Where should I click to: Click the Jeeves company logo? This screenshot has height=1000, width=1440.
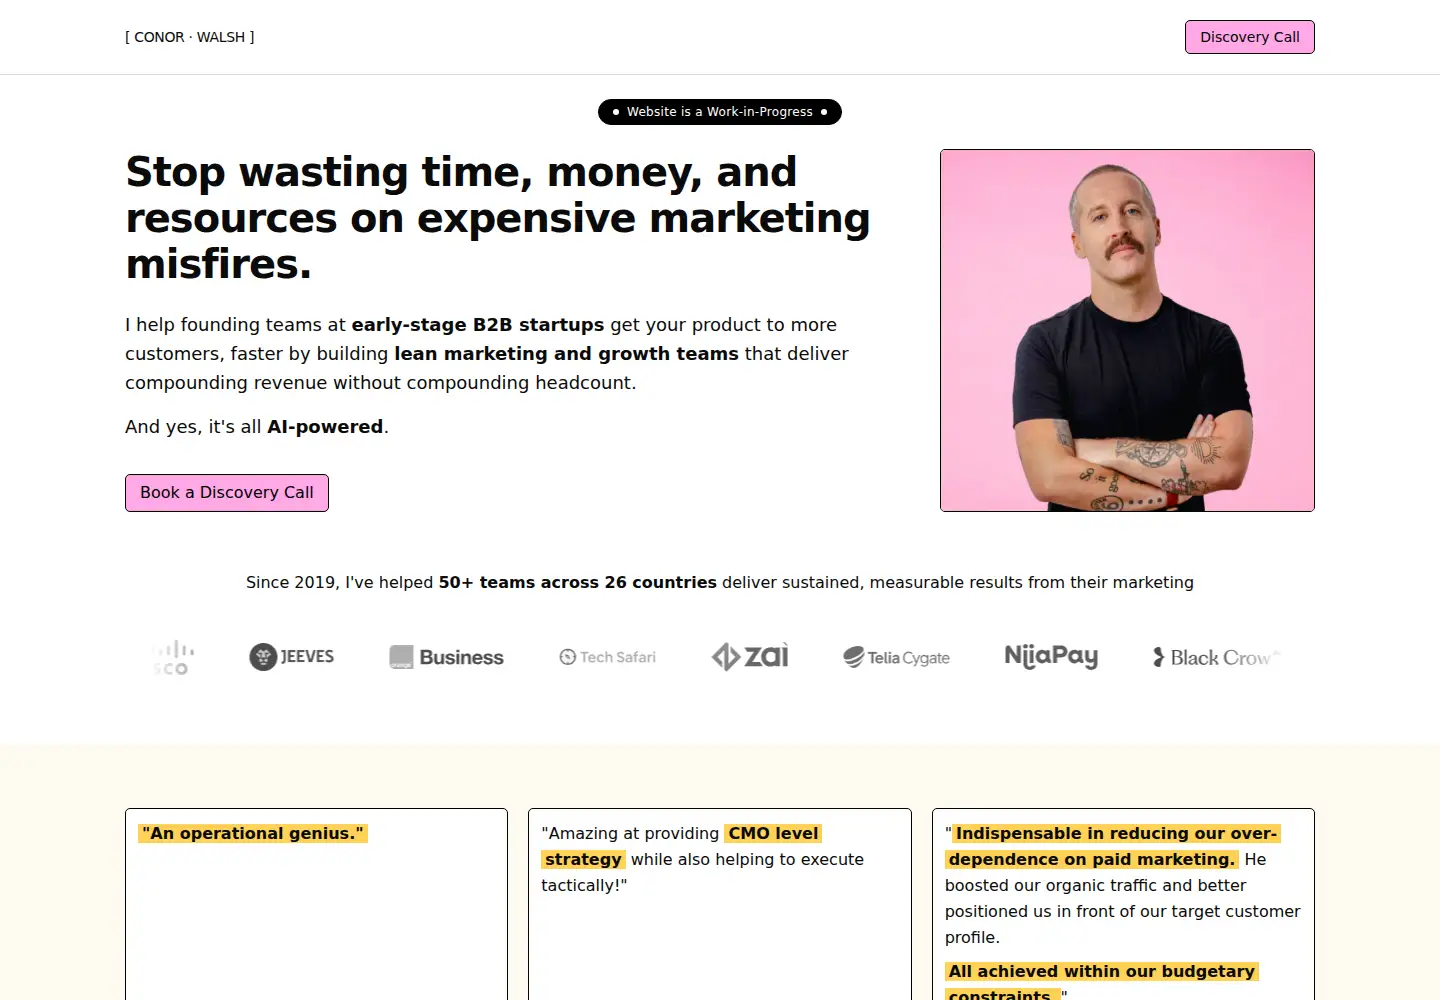tap(292, 657)
